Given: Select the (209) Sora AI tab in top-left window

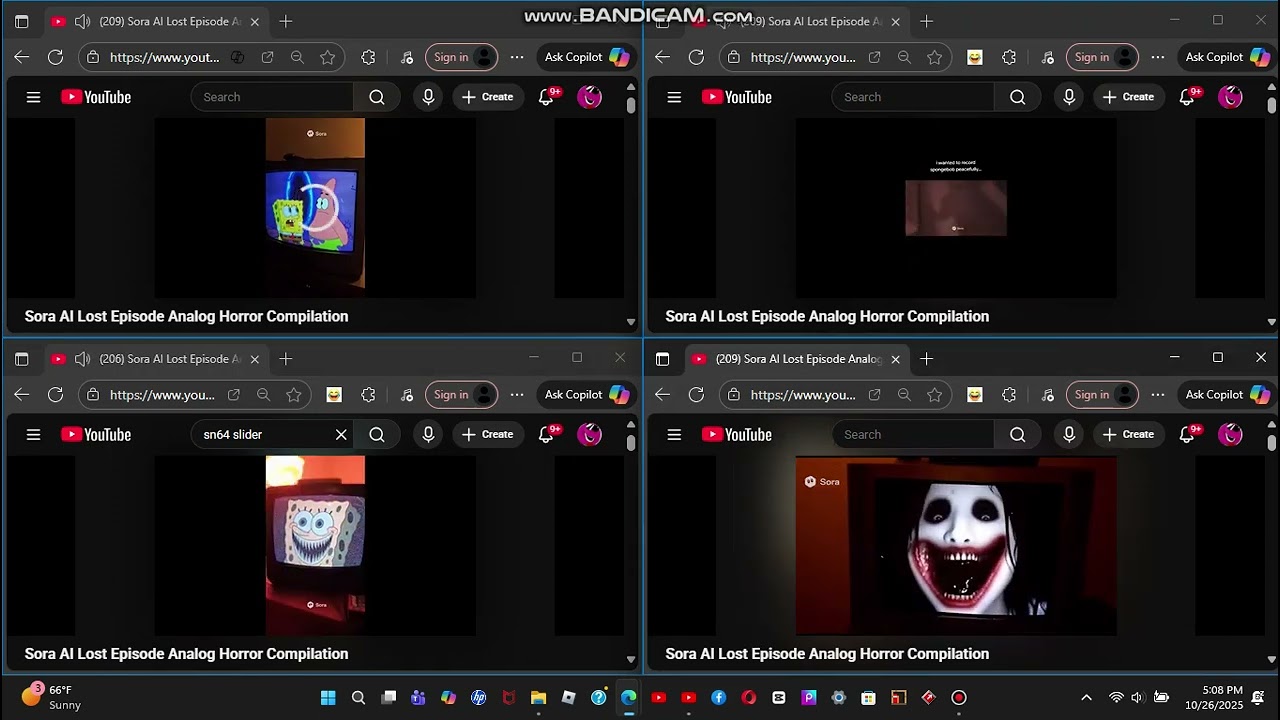Looking at the screenshot, I should pyautogui.click(x=155, y=21).
